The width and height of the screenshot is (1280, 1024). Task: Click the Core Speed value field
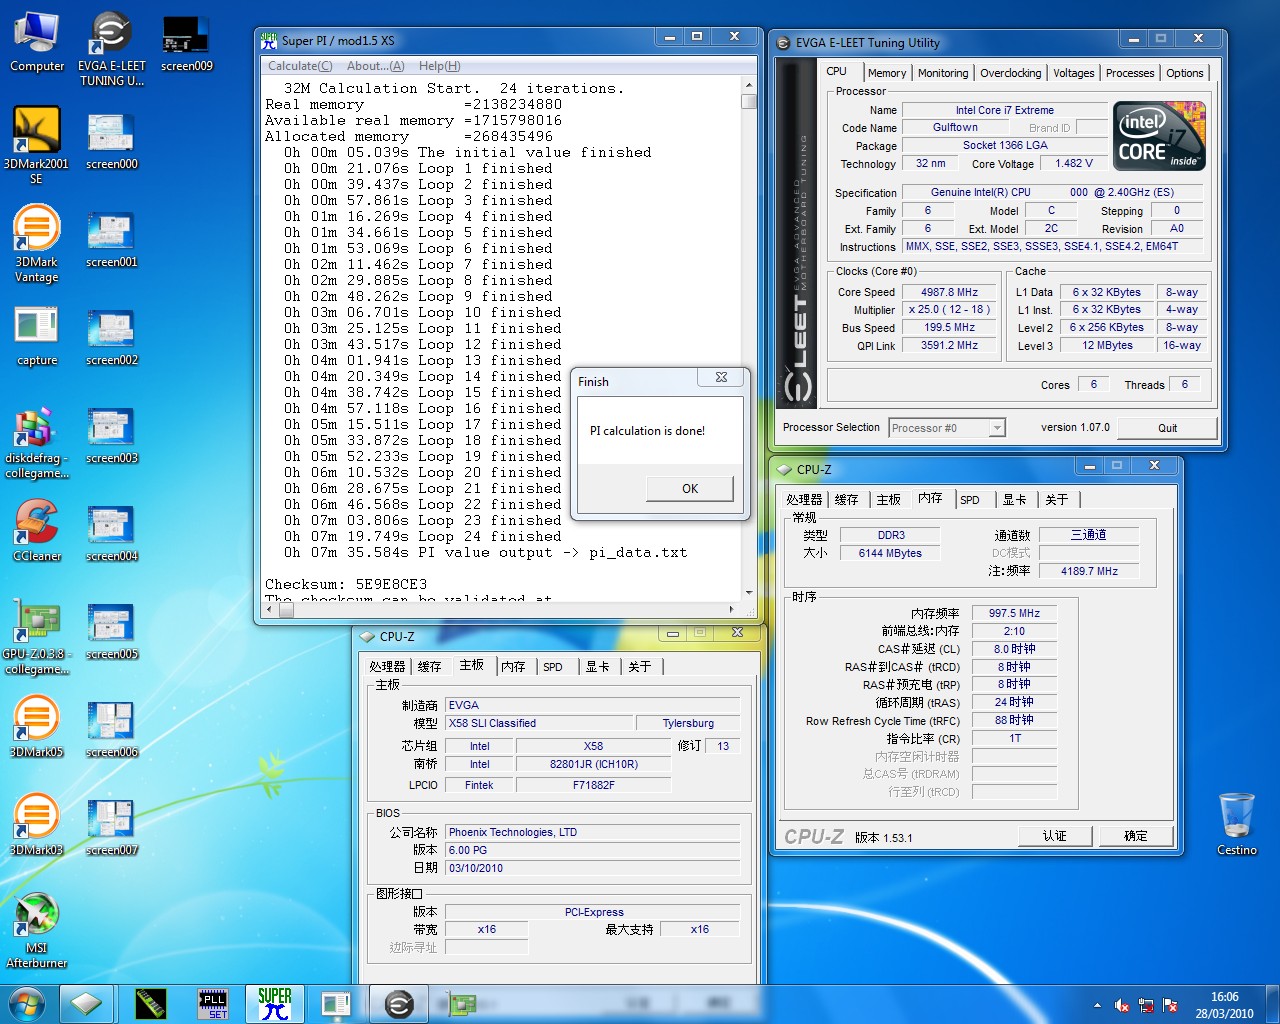[949, 293]
